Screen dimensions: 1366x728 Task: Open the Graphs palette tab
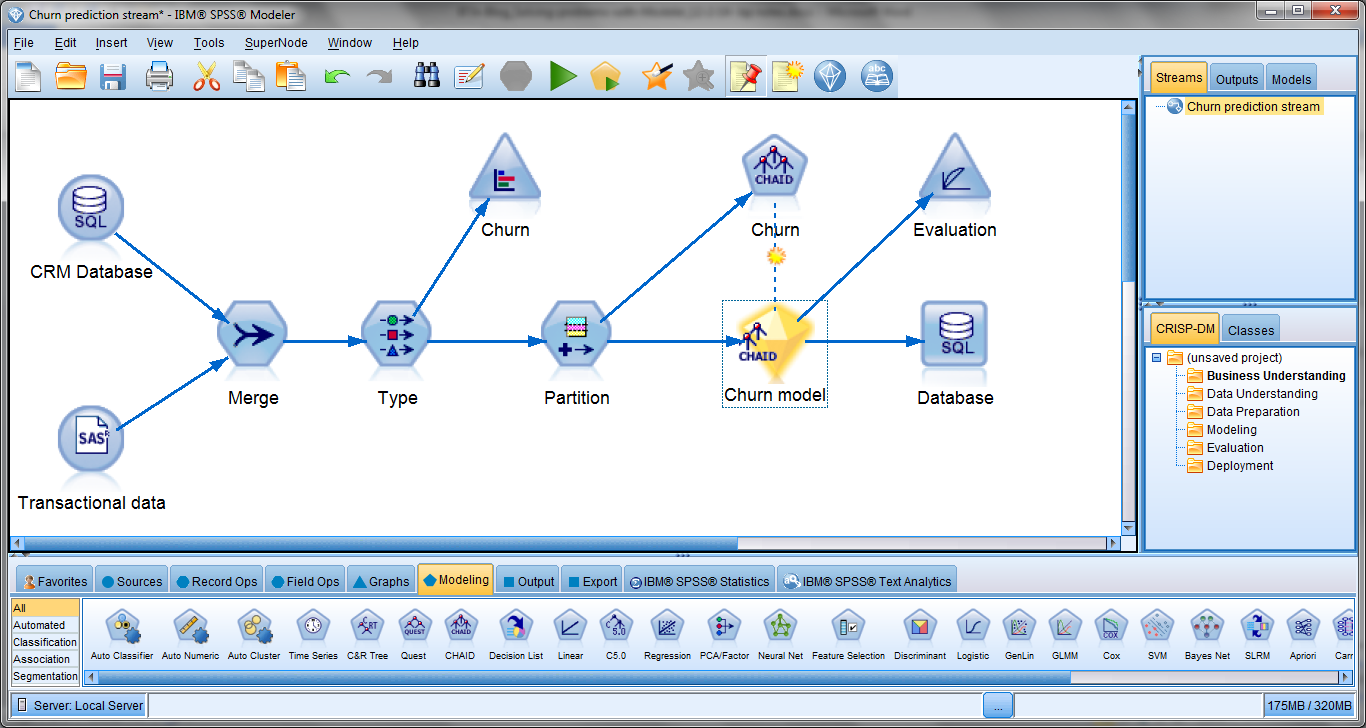click(381, 581)
